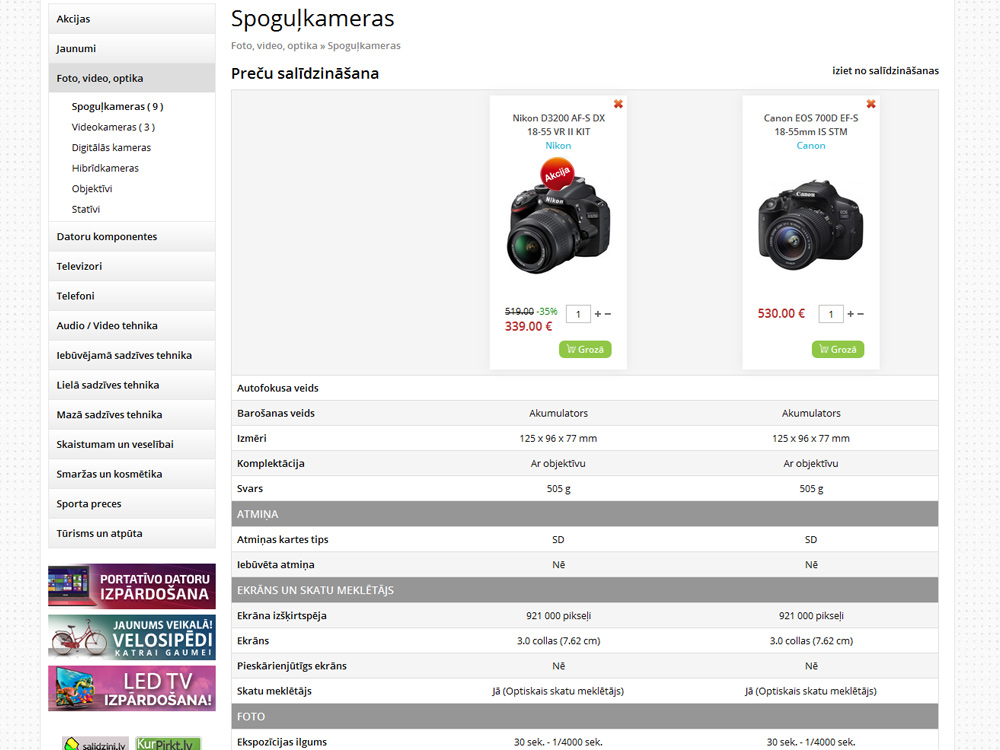Open LED TV izpārdošana banner
Viewport: 1000px width, 750px height.
(x=131, y=688)
